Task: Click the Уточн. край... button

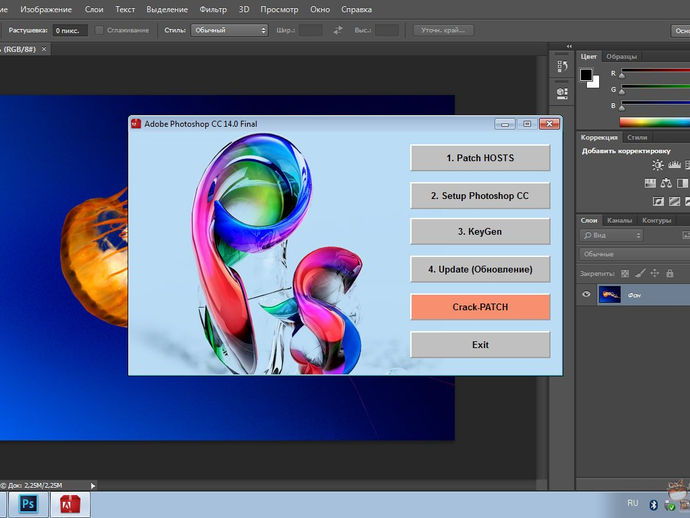Action: tap(443, 30)
